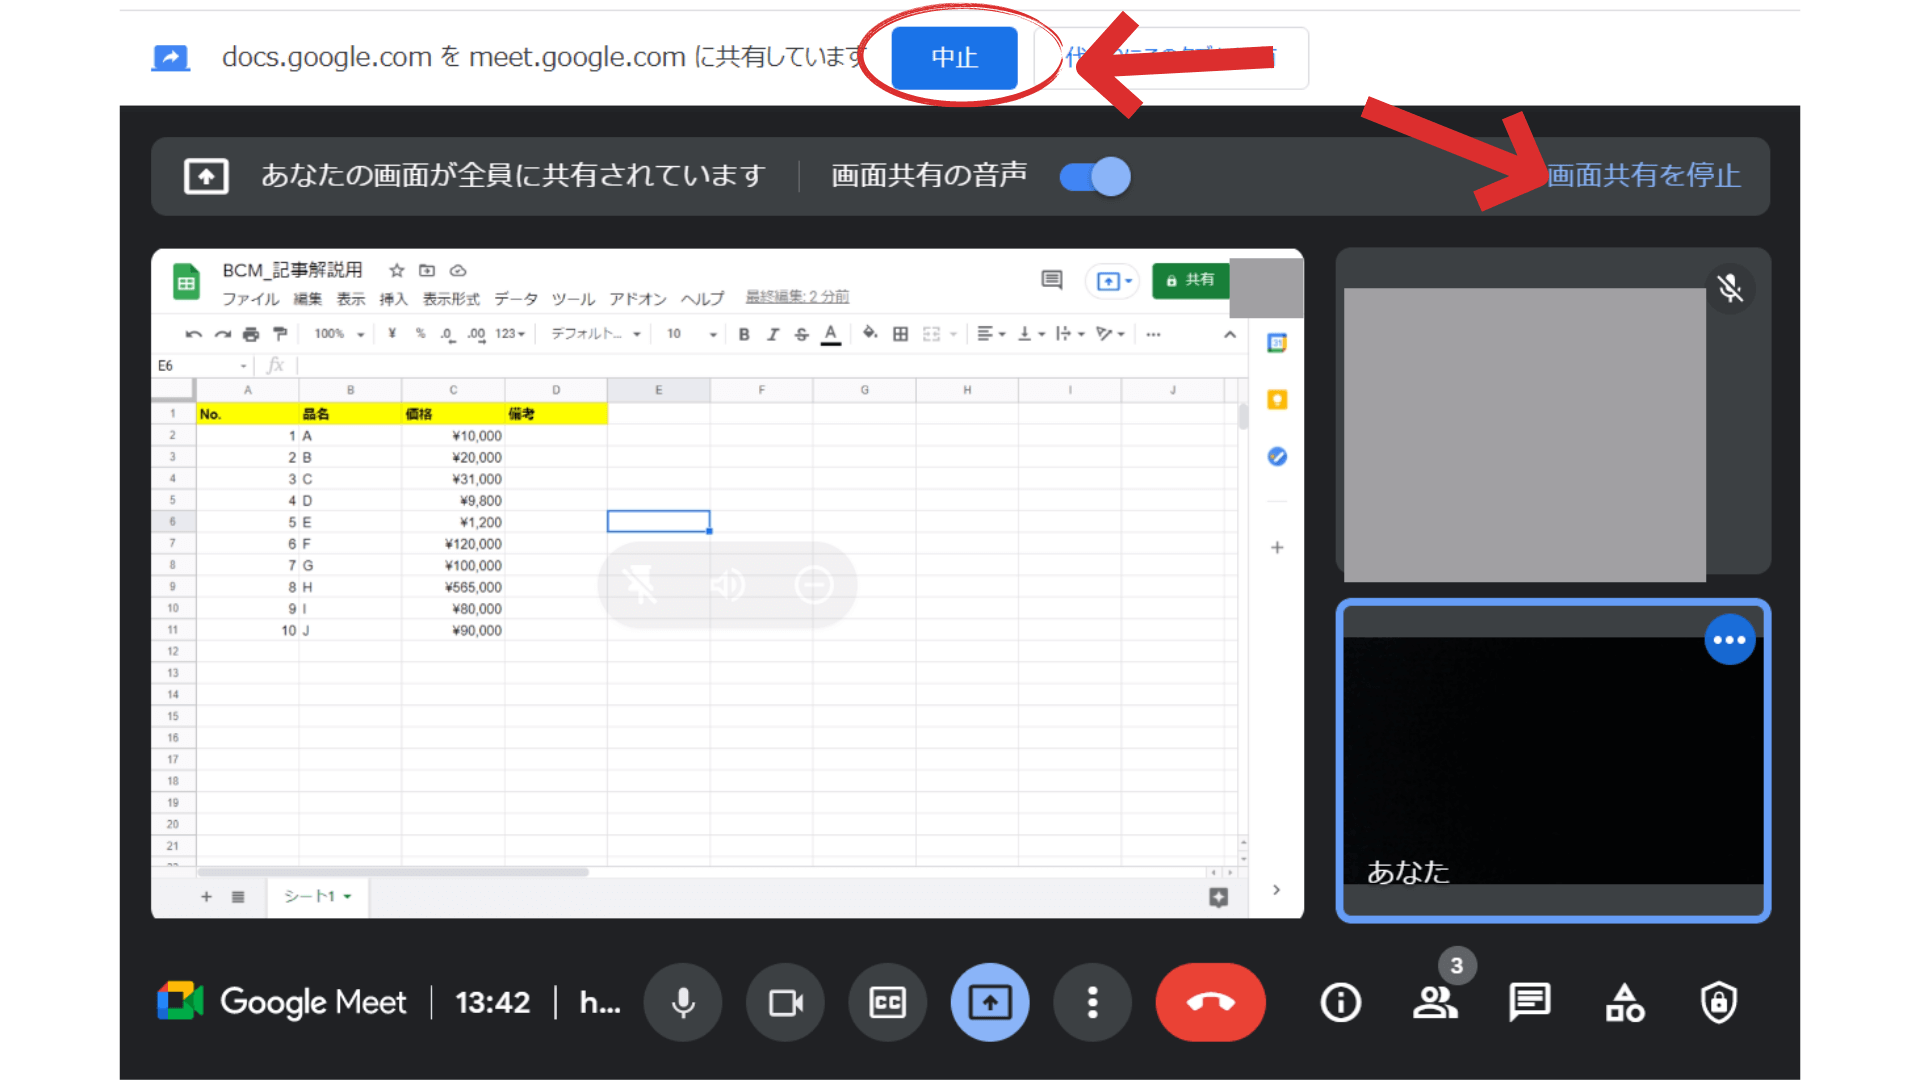The width and height of the screenshot is (1920, 1080).
Task: Open the デフォルト font dropdown
Action: pyautogui.click(x=592, y=334)
